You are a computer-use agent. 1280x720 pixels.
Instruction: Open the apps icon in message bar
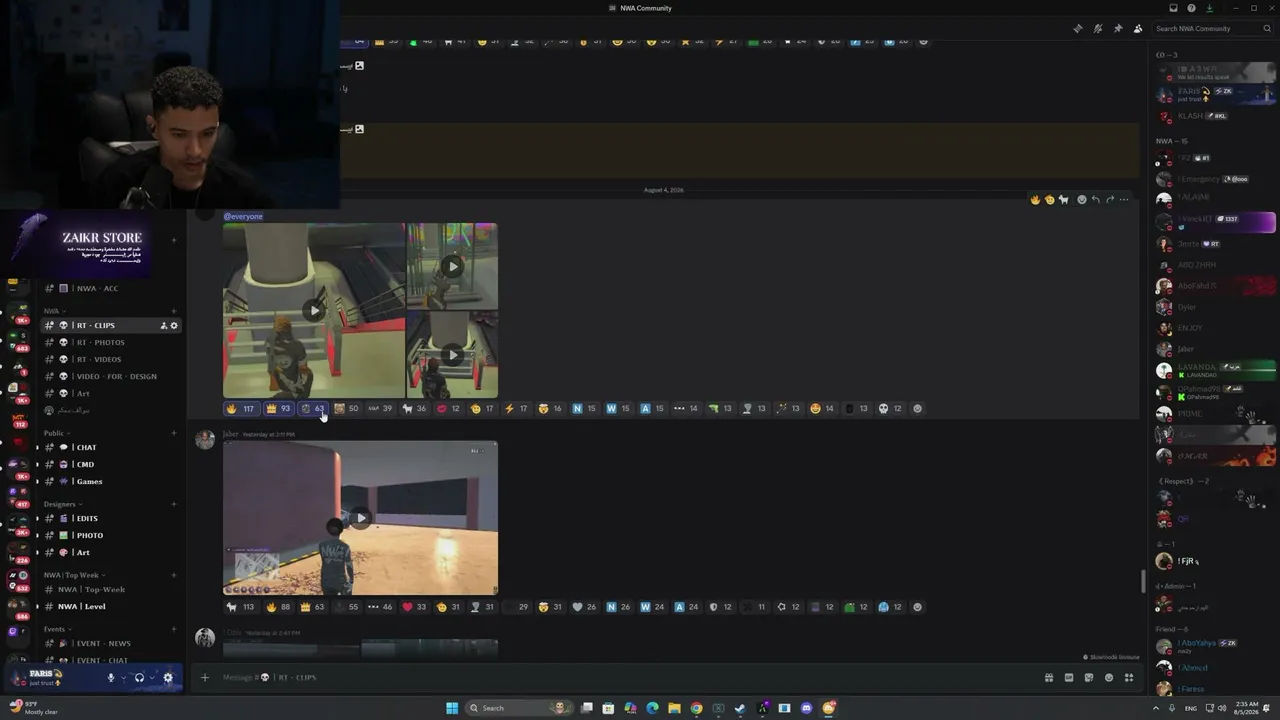point(1129,678)
